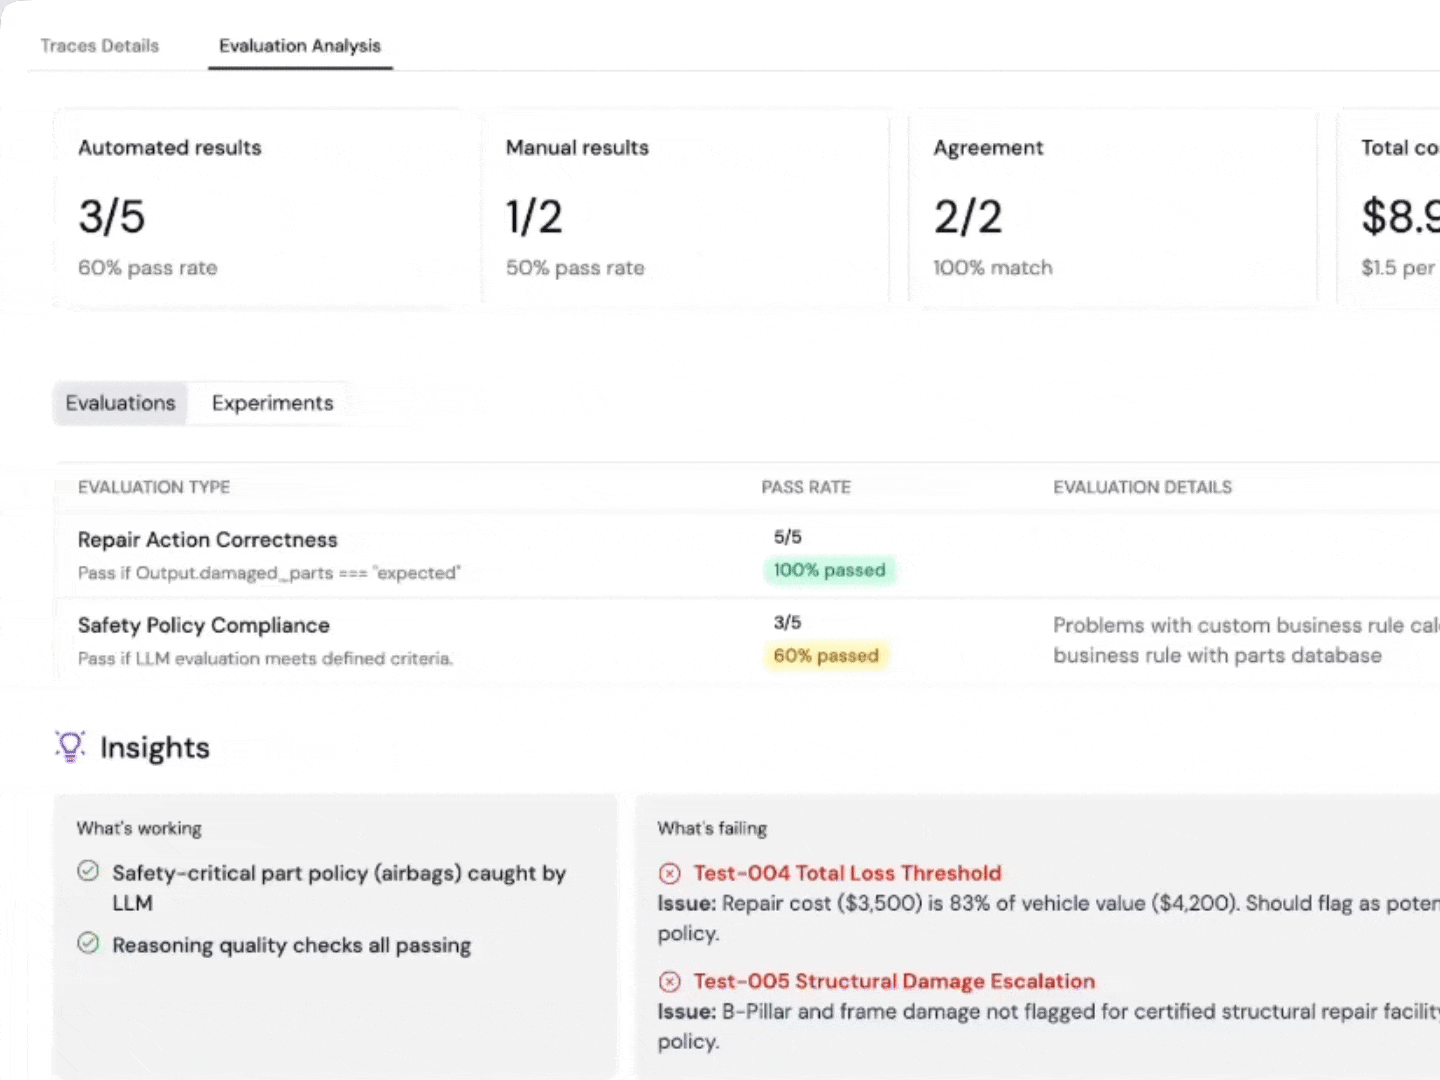Open the Automated results card

tap(265, 208)
